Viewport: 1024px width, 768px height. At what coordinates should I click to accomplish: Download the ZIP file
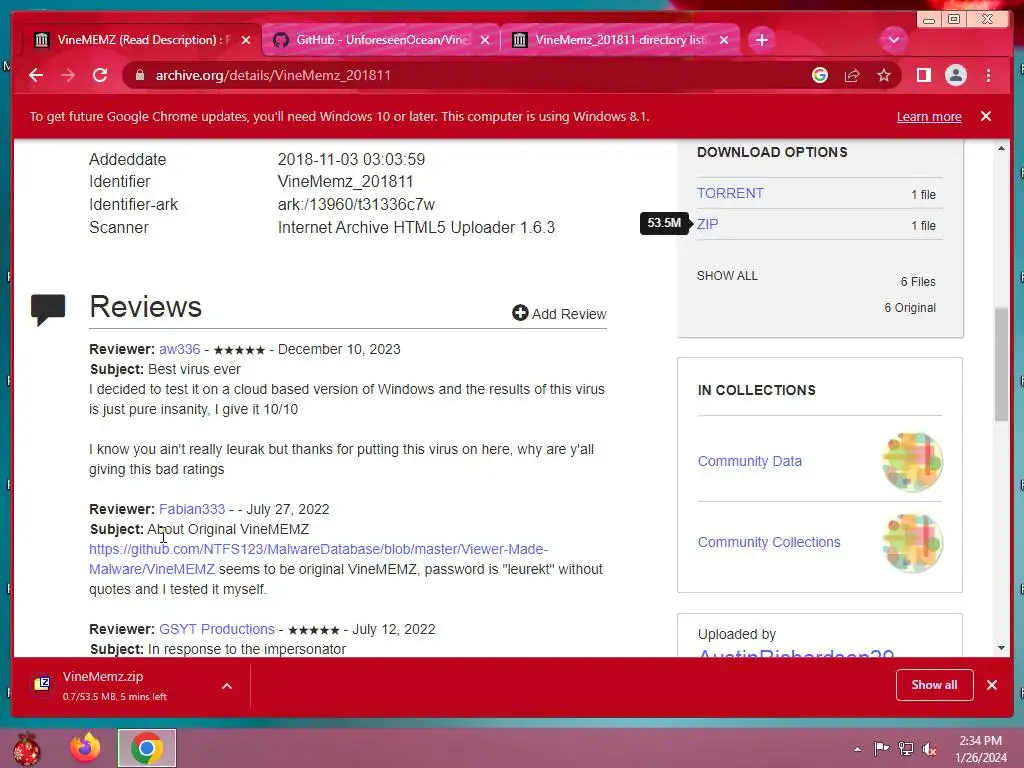tap(707, 224)
